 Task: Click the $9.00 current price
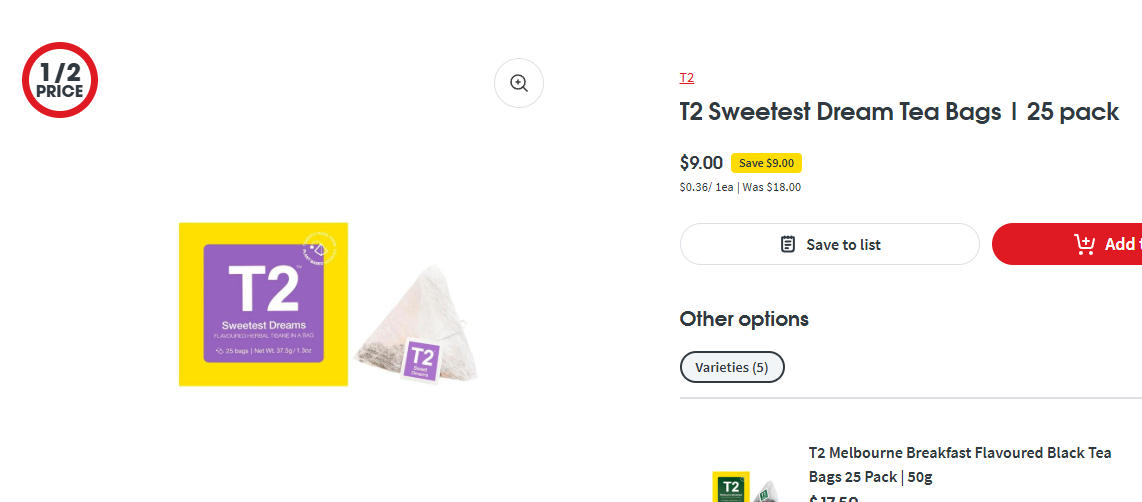701,163
